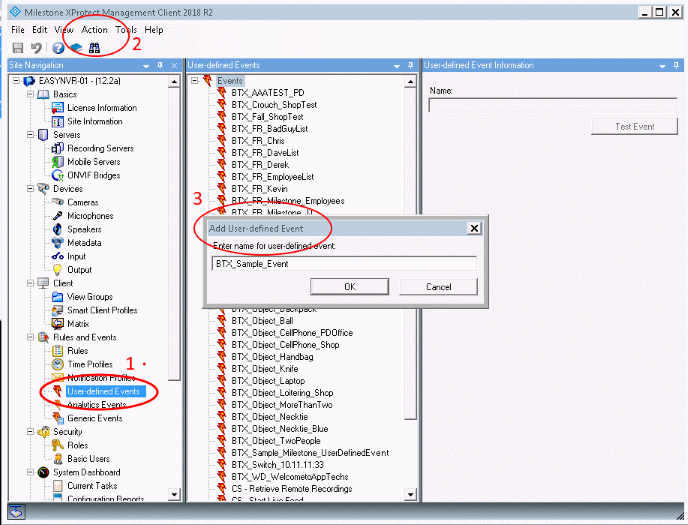This screenshot has height=525, width=688.
Task: Click the Output lightbulb icon
Action: click(x=57, y=270)
